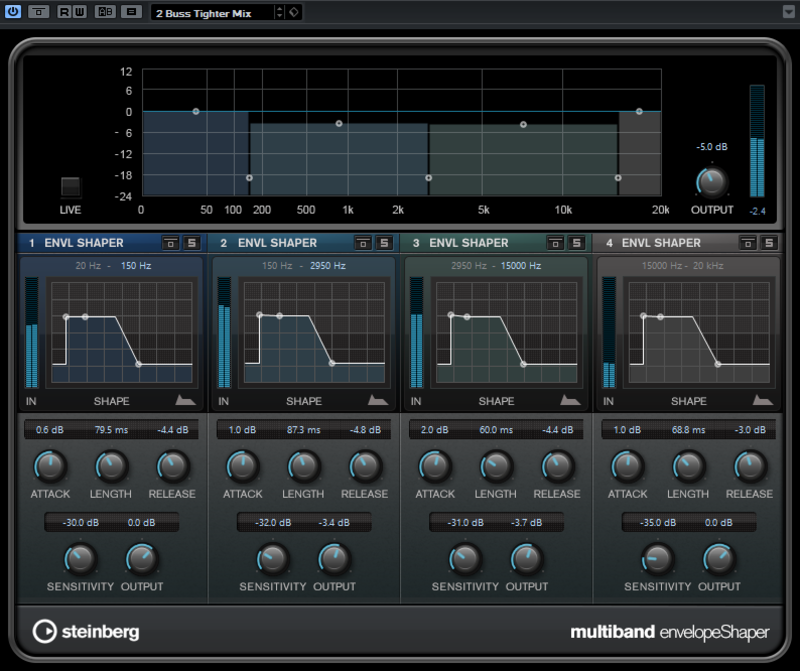Solo band 2 envelope shaper

tap(384, 243)
